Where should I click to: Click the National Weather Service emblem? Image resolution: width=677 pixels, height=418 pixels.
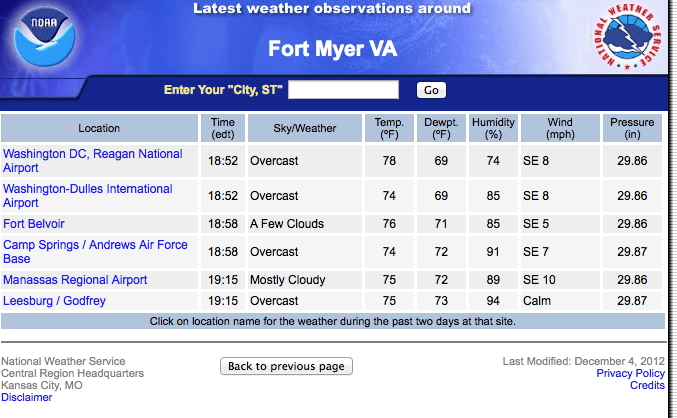[628, 37]
